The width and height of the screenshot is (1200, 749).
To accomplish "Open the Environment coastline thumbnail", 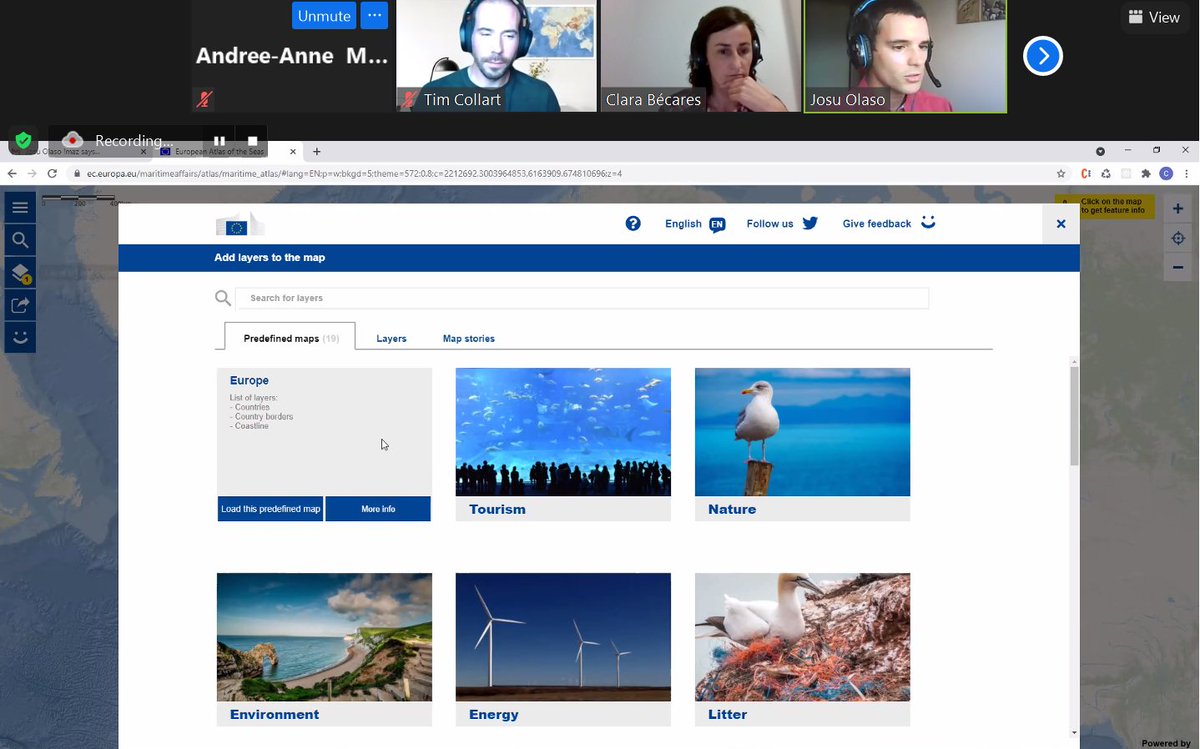I will tap(324, 637).
